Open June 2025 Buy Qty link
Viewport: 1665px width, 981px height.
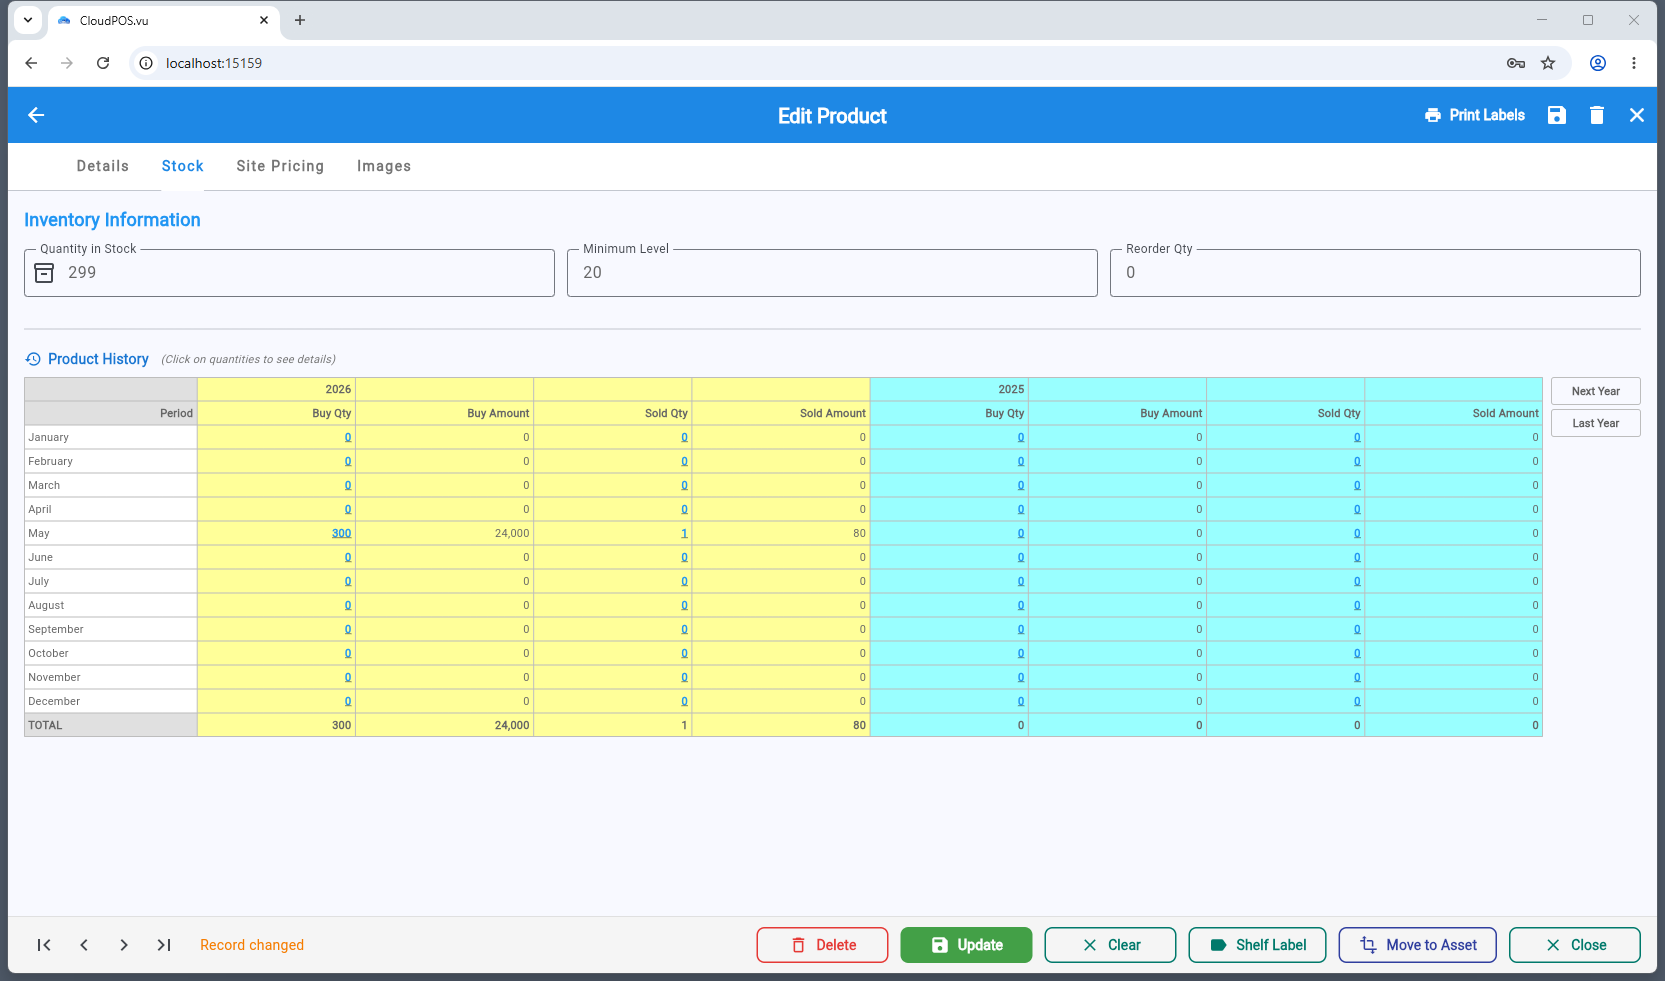[1021, 557]
